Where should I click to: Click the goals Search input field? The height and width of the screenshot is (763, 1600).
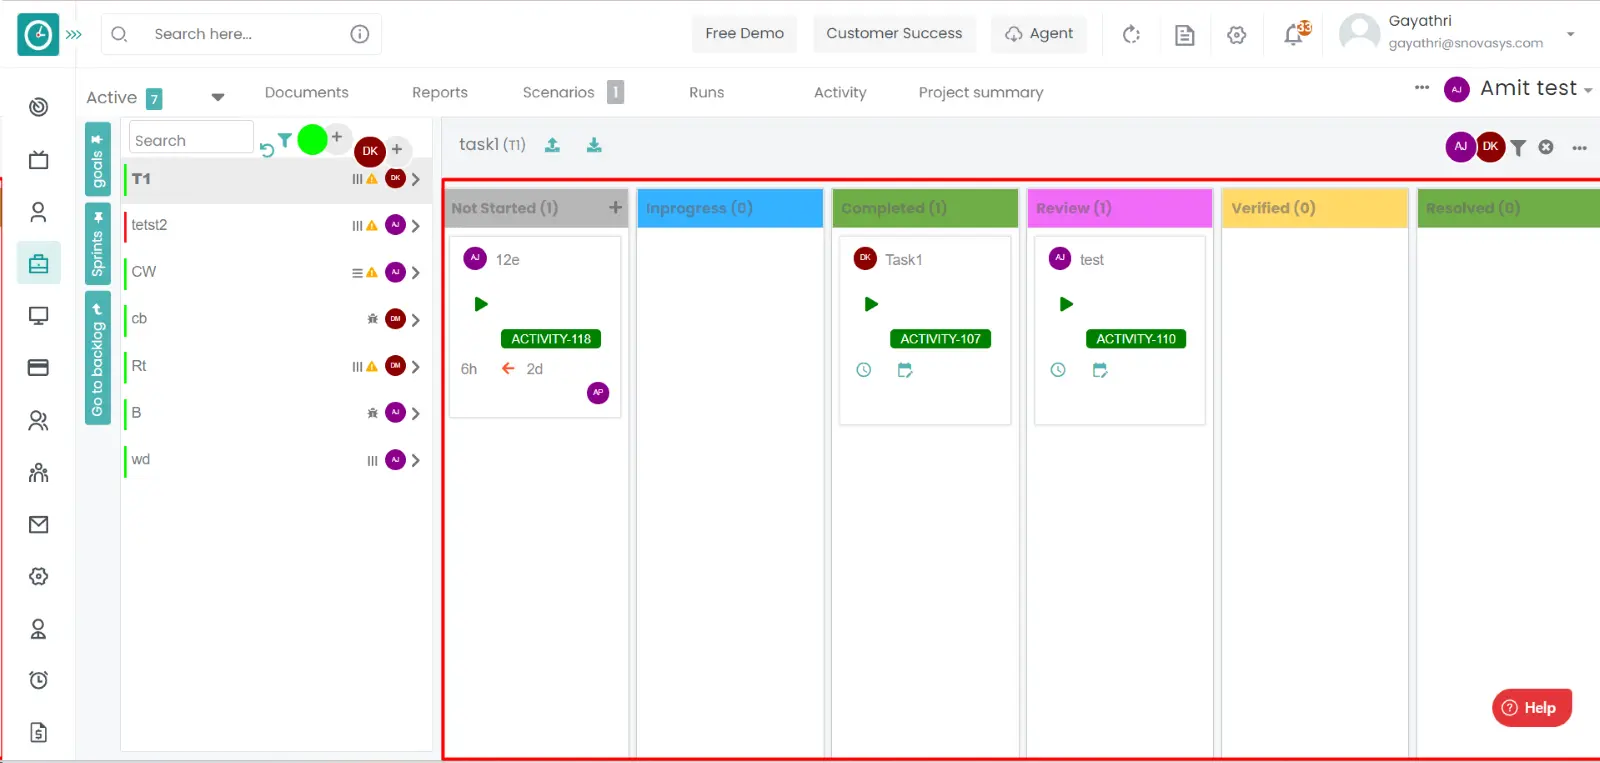(190, 140)
